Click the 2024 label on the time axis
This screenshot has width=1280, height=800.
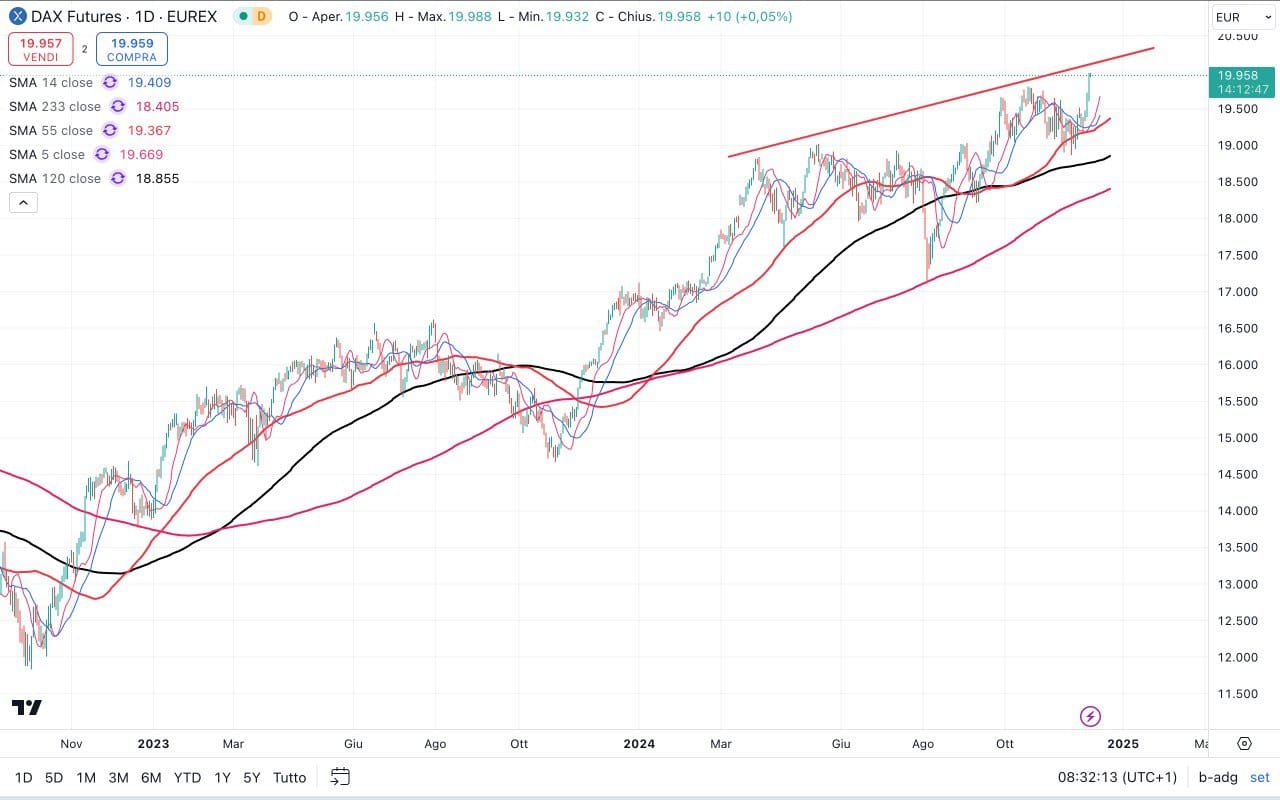coord(639,744)
